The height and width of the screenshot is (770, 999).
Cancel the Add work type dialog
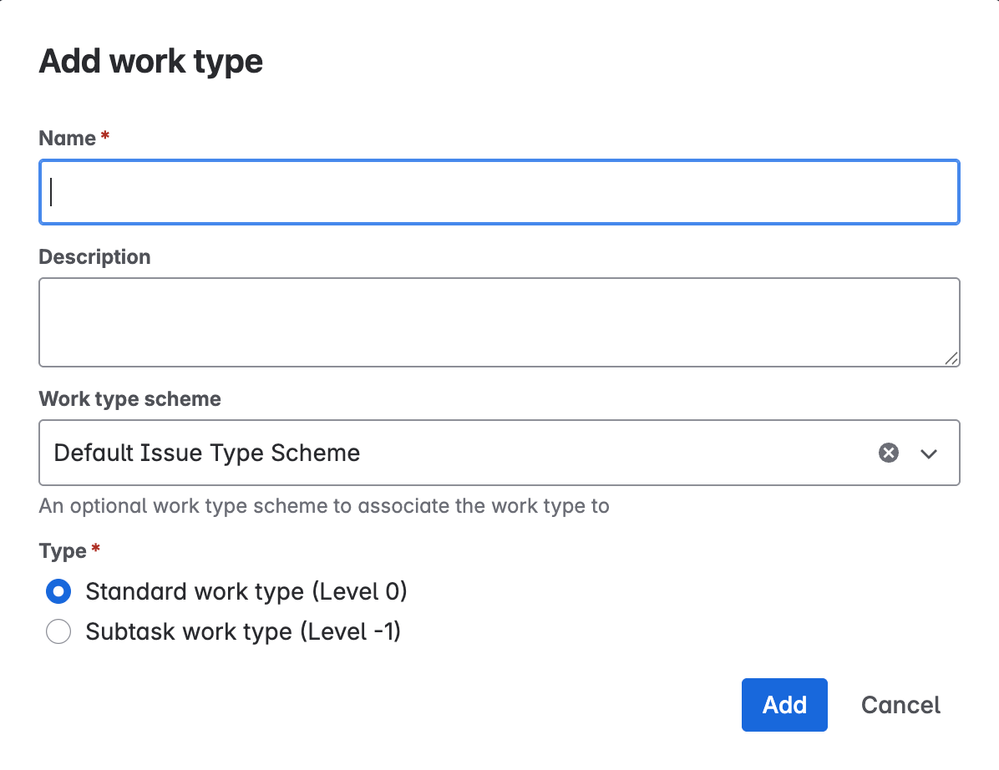900,705
